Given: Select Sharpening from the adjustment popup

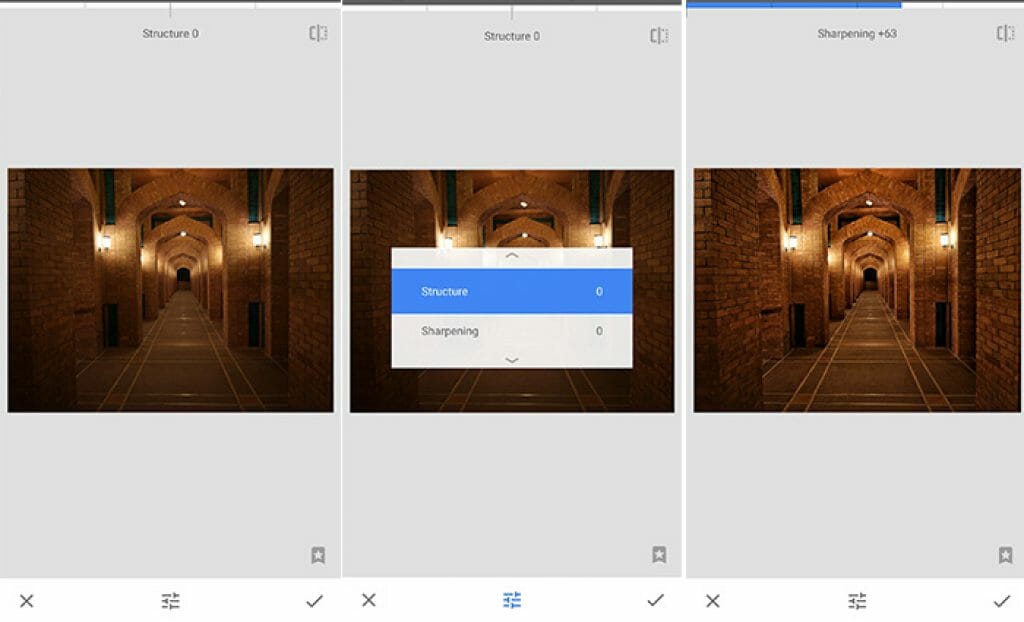Looking at the screenshot, I should coord(512,331).
